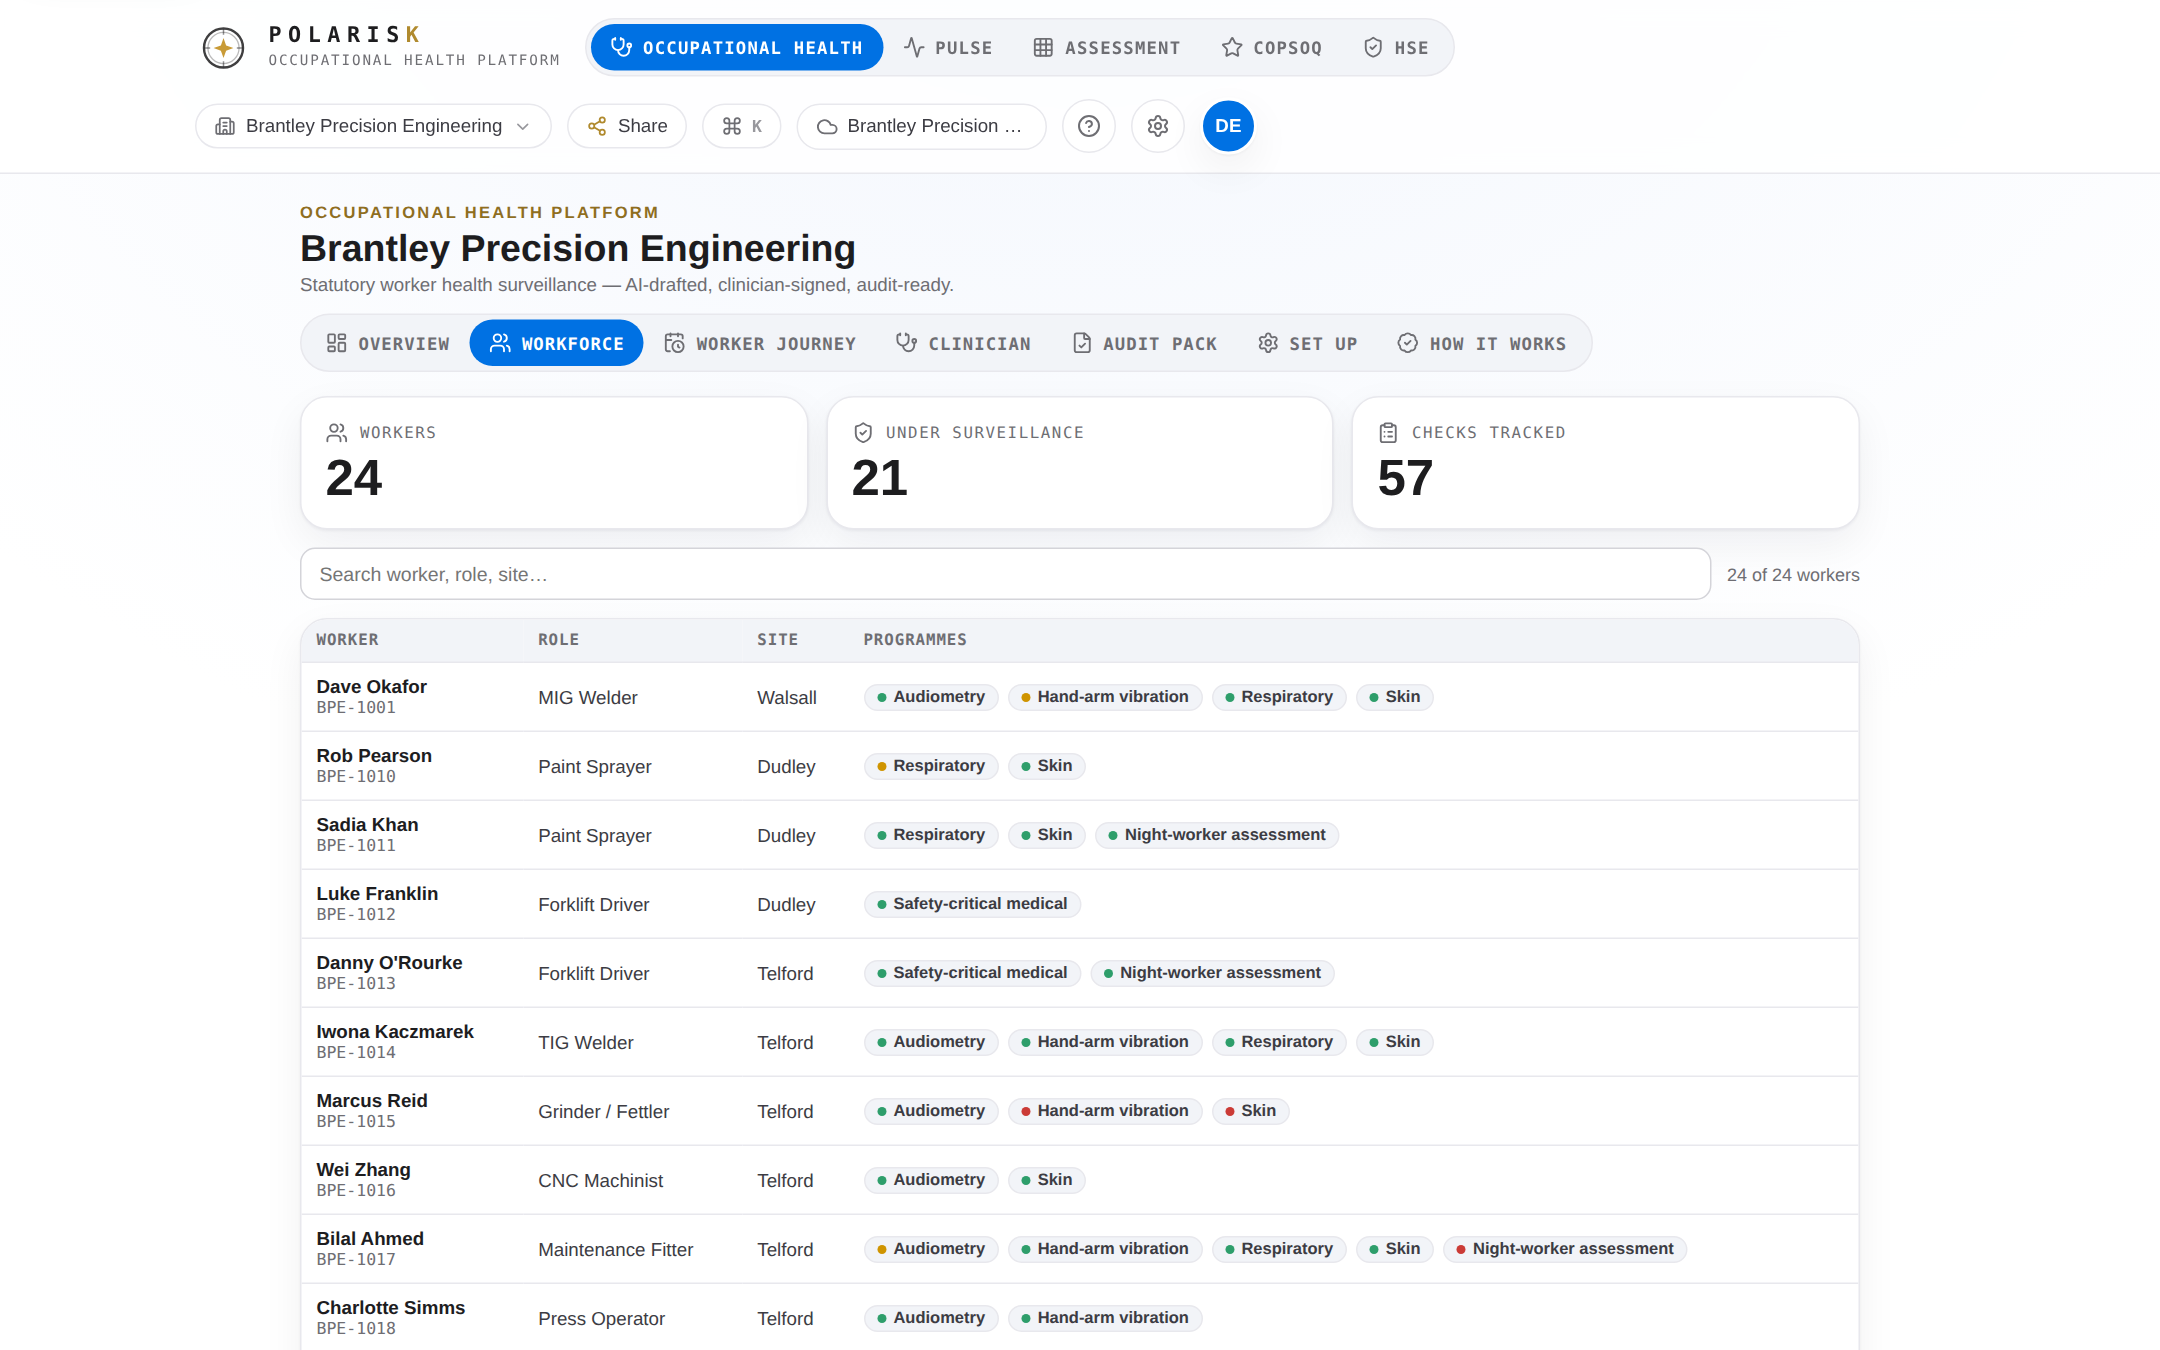
Task: Open the How It Works tab
Action: pyautogui.click(x=1481, y=343)
